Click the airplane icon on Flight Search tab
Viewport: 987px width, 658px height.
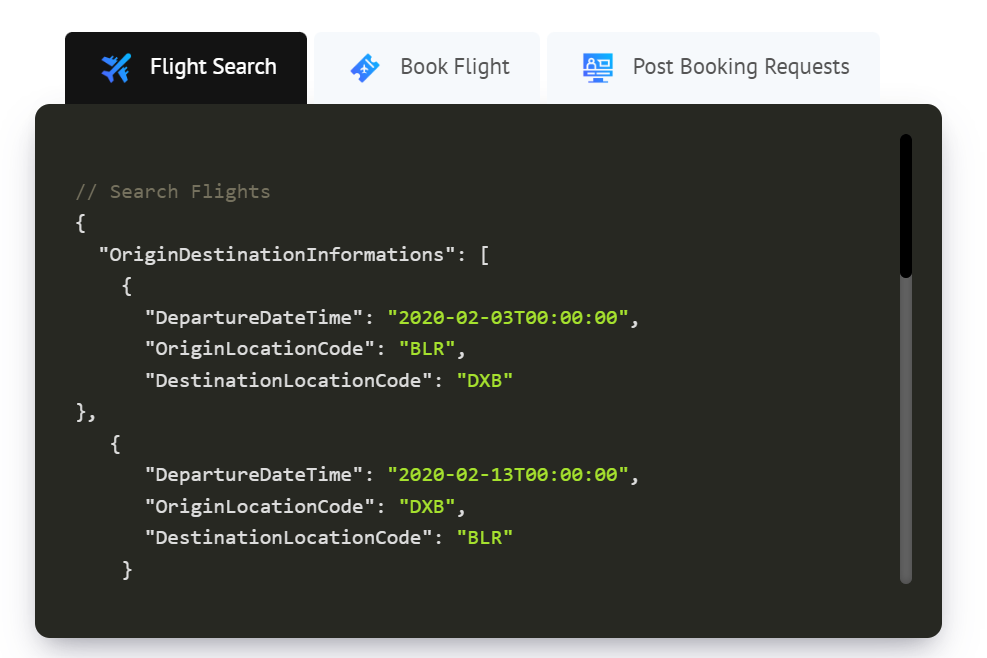coord(116,67)
